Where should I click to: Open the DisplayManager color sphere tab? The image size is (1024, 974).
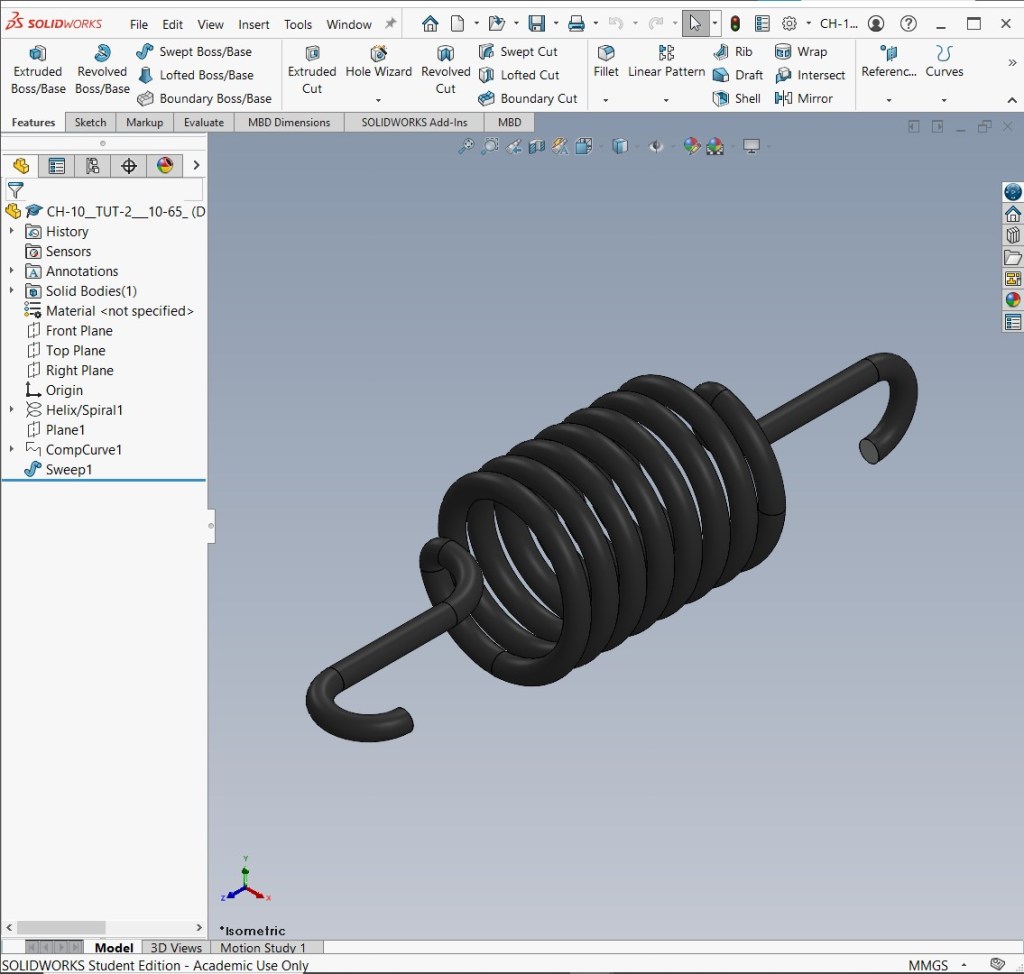click(165, 166)
